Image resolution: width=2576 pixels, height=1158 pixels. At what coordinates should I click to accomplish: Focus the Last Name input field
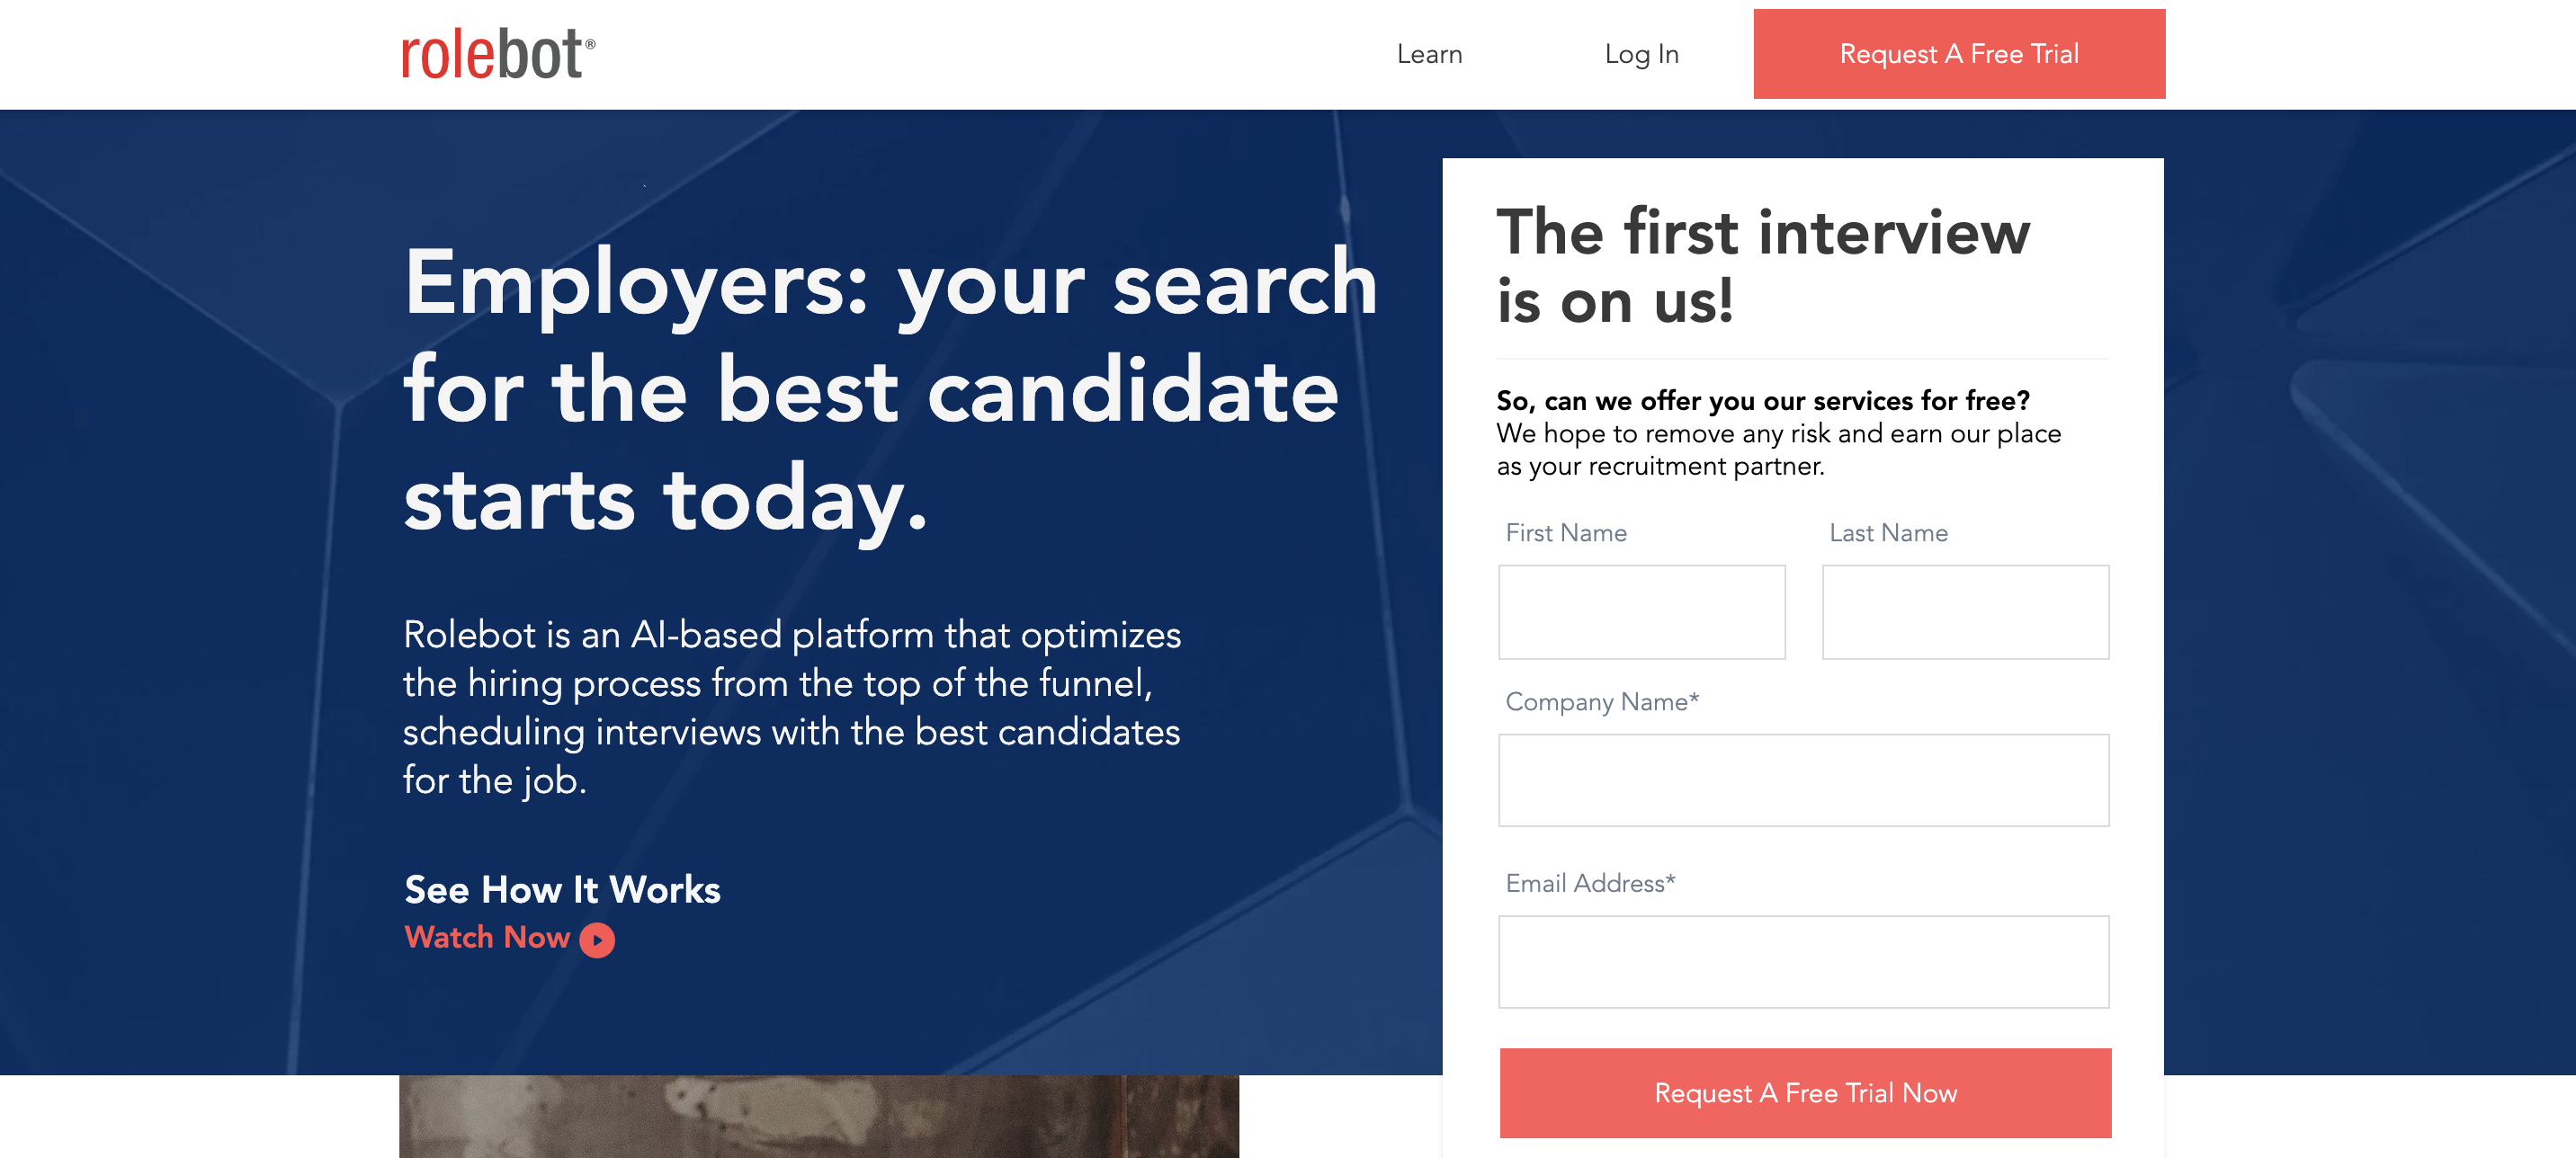1965,612
